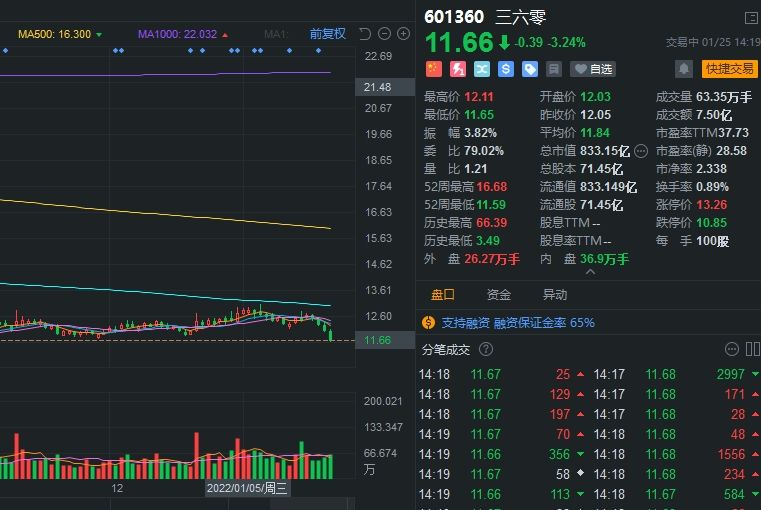Expand market cap more options ellipsis

[x=641, y=151]
